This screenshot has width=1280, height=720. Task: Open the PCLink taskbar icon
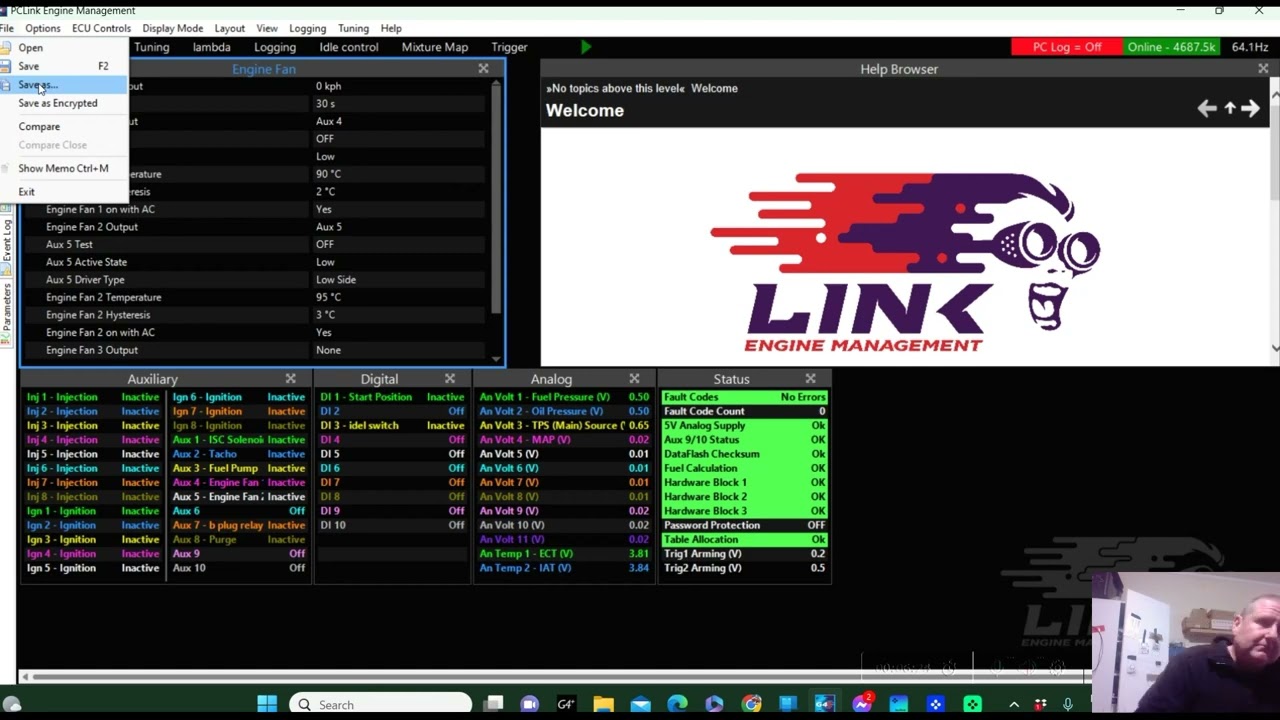(x=825, y=704)
